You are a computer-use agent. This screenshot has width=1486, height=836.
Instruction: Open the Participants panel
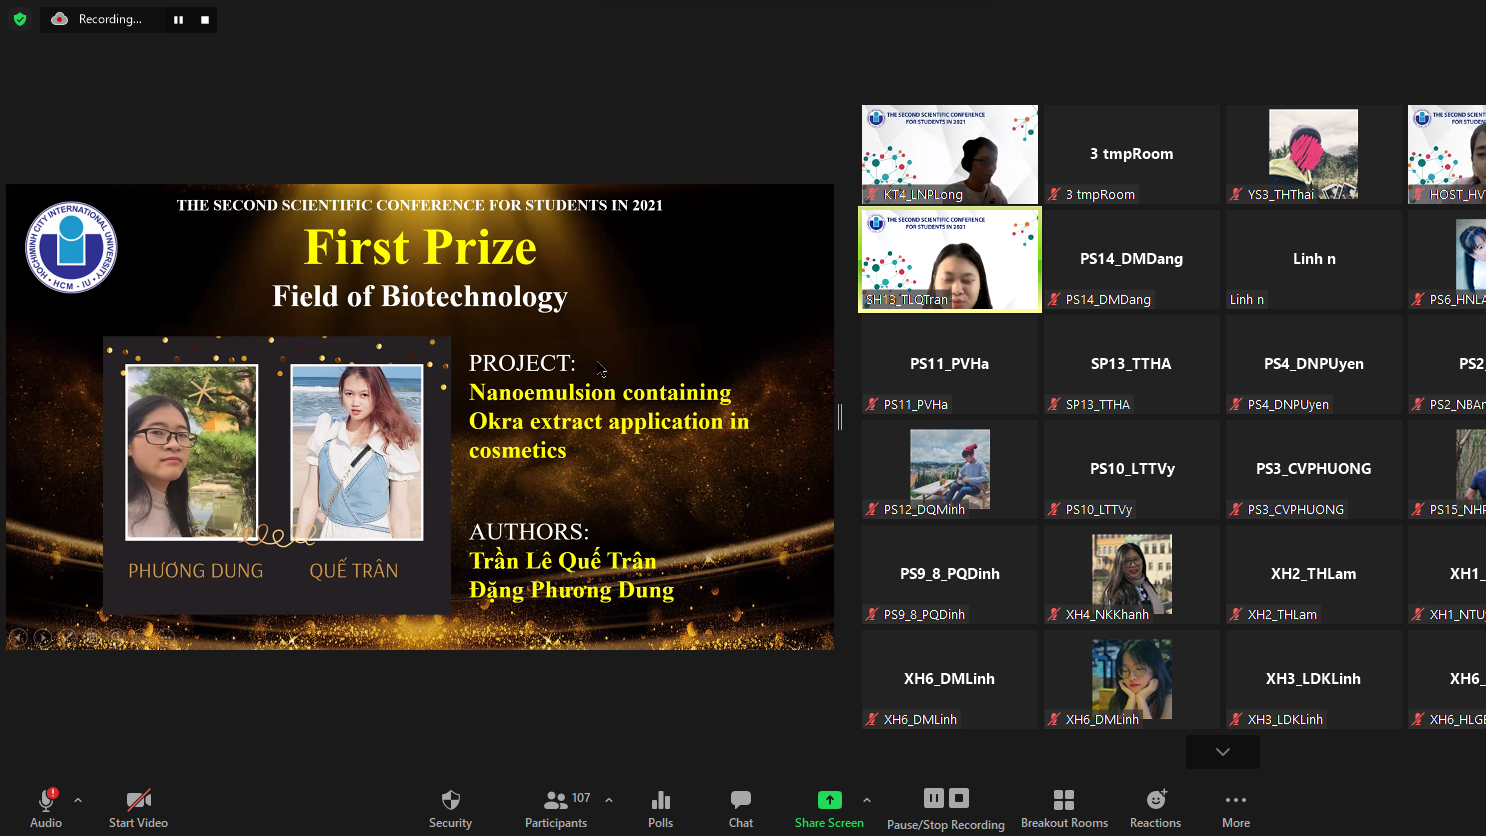tap(556, 808)
